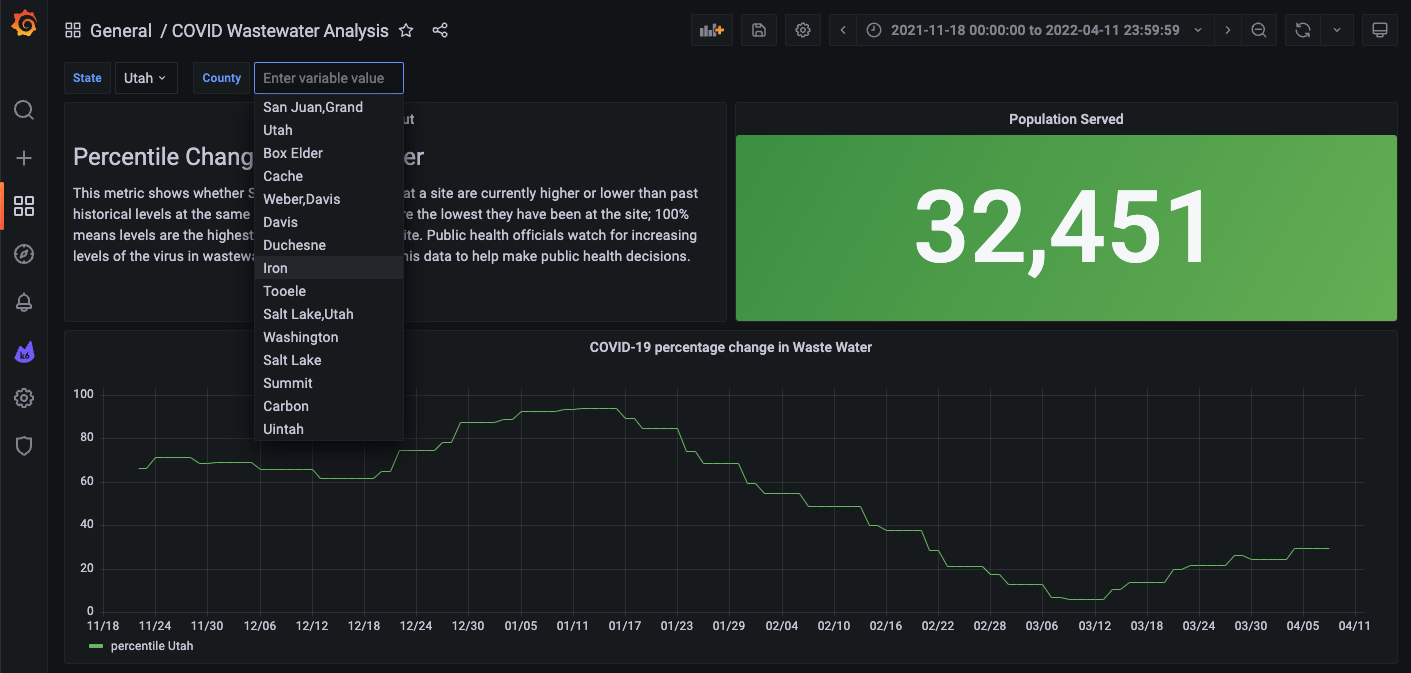Star the COVID Wastewater Analysis dashboard
Image resolution: width=1411 pixels, height=673 pixels.
[x=406, y=30]
